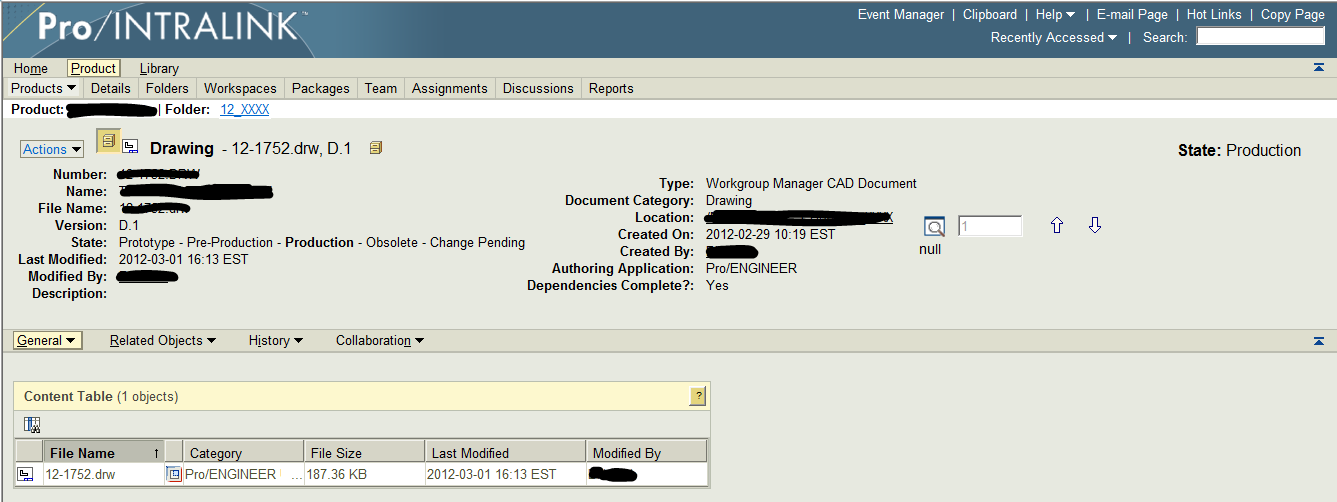Open 12-1752.drw file name in table
Image resolution: width=1337 pixels, height=502 pixels.
[80, 474]
